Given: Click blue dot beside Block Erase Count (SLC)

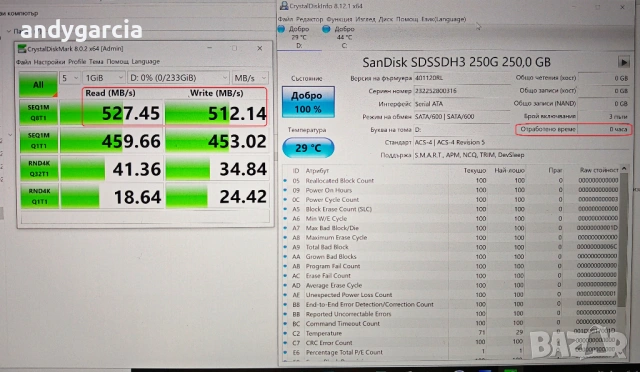Looking at the screenshot, I should (285, 209).
